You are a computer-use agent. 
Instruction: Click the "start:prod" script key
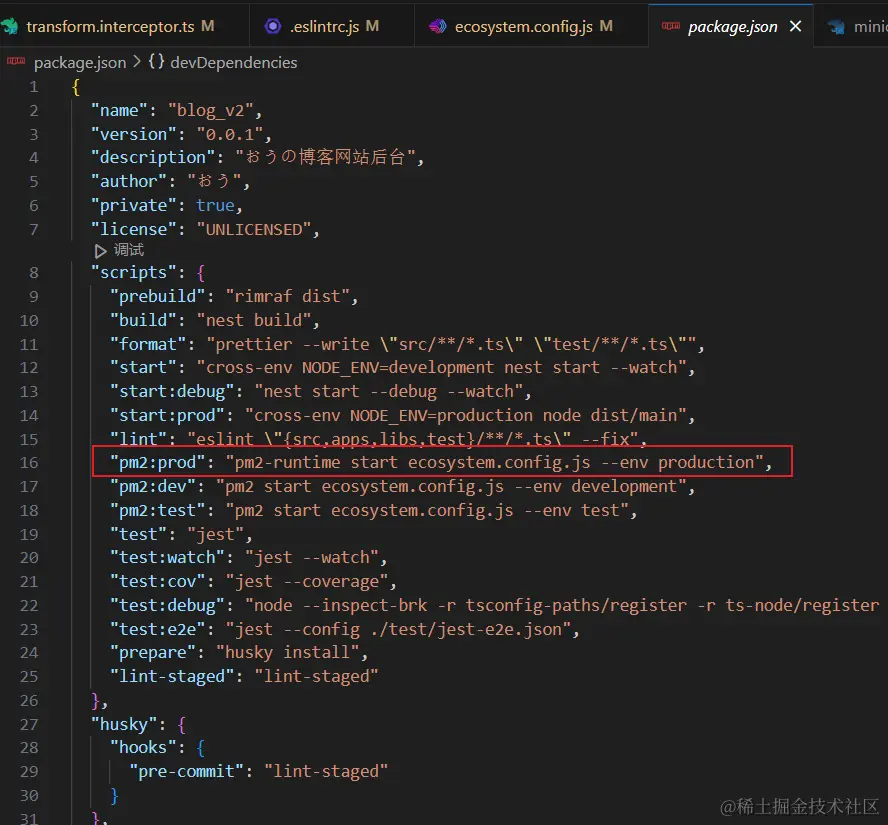point(167,415)
